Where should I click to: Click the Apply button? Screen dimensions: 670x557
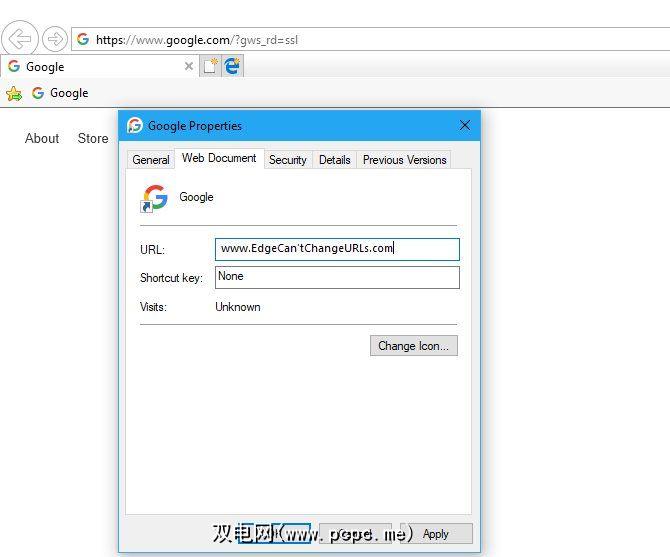[x=436, y=534]
